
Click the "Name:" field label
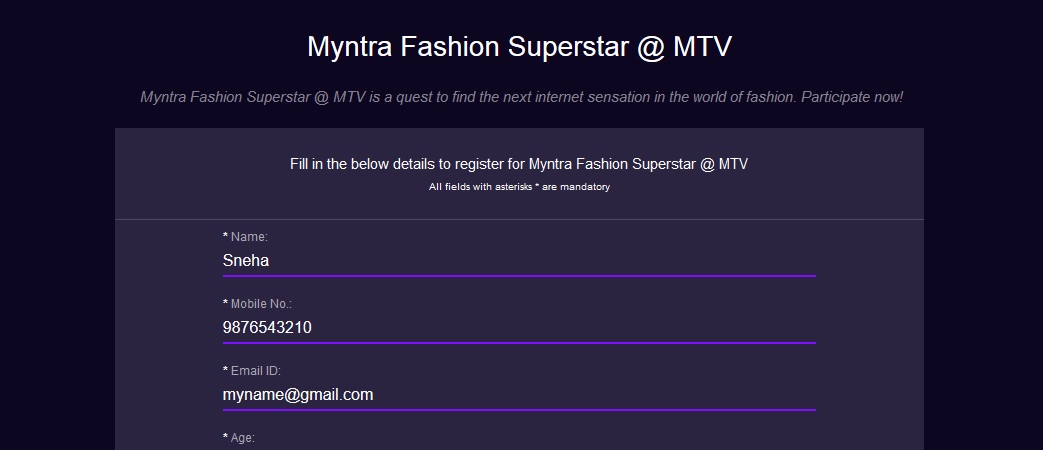pyautogui.click(x=249, y=237)
